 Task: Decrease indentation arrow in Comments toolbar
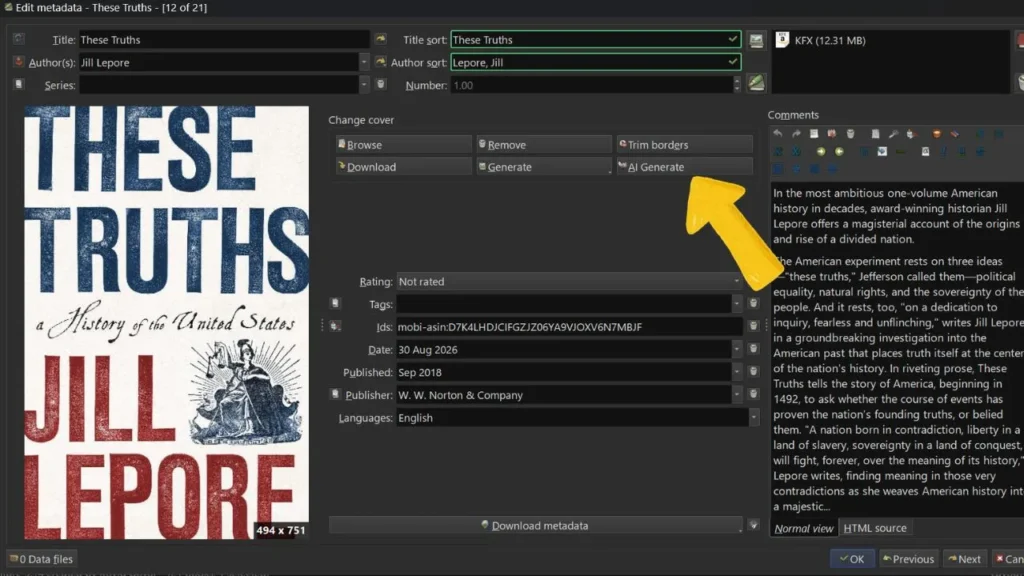839,152
